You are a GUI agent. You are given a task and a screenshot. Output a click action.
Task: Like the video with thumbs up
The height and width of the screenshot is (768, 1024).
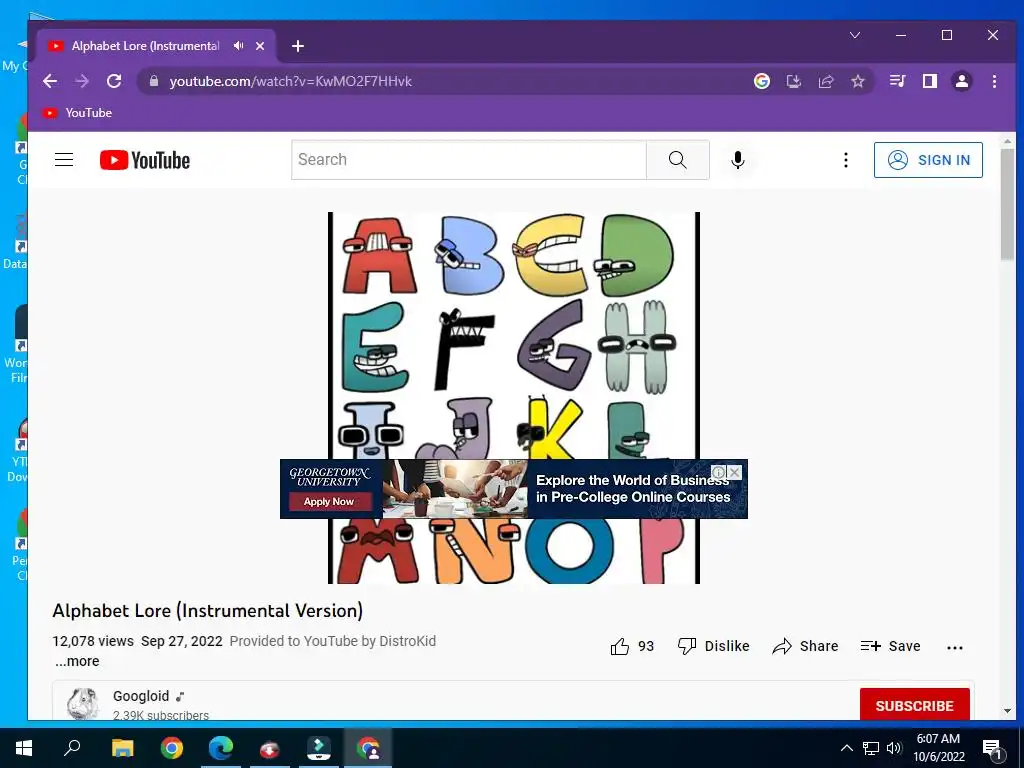632,647
